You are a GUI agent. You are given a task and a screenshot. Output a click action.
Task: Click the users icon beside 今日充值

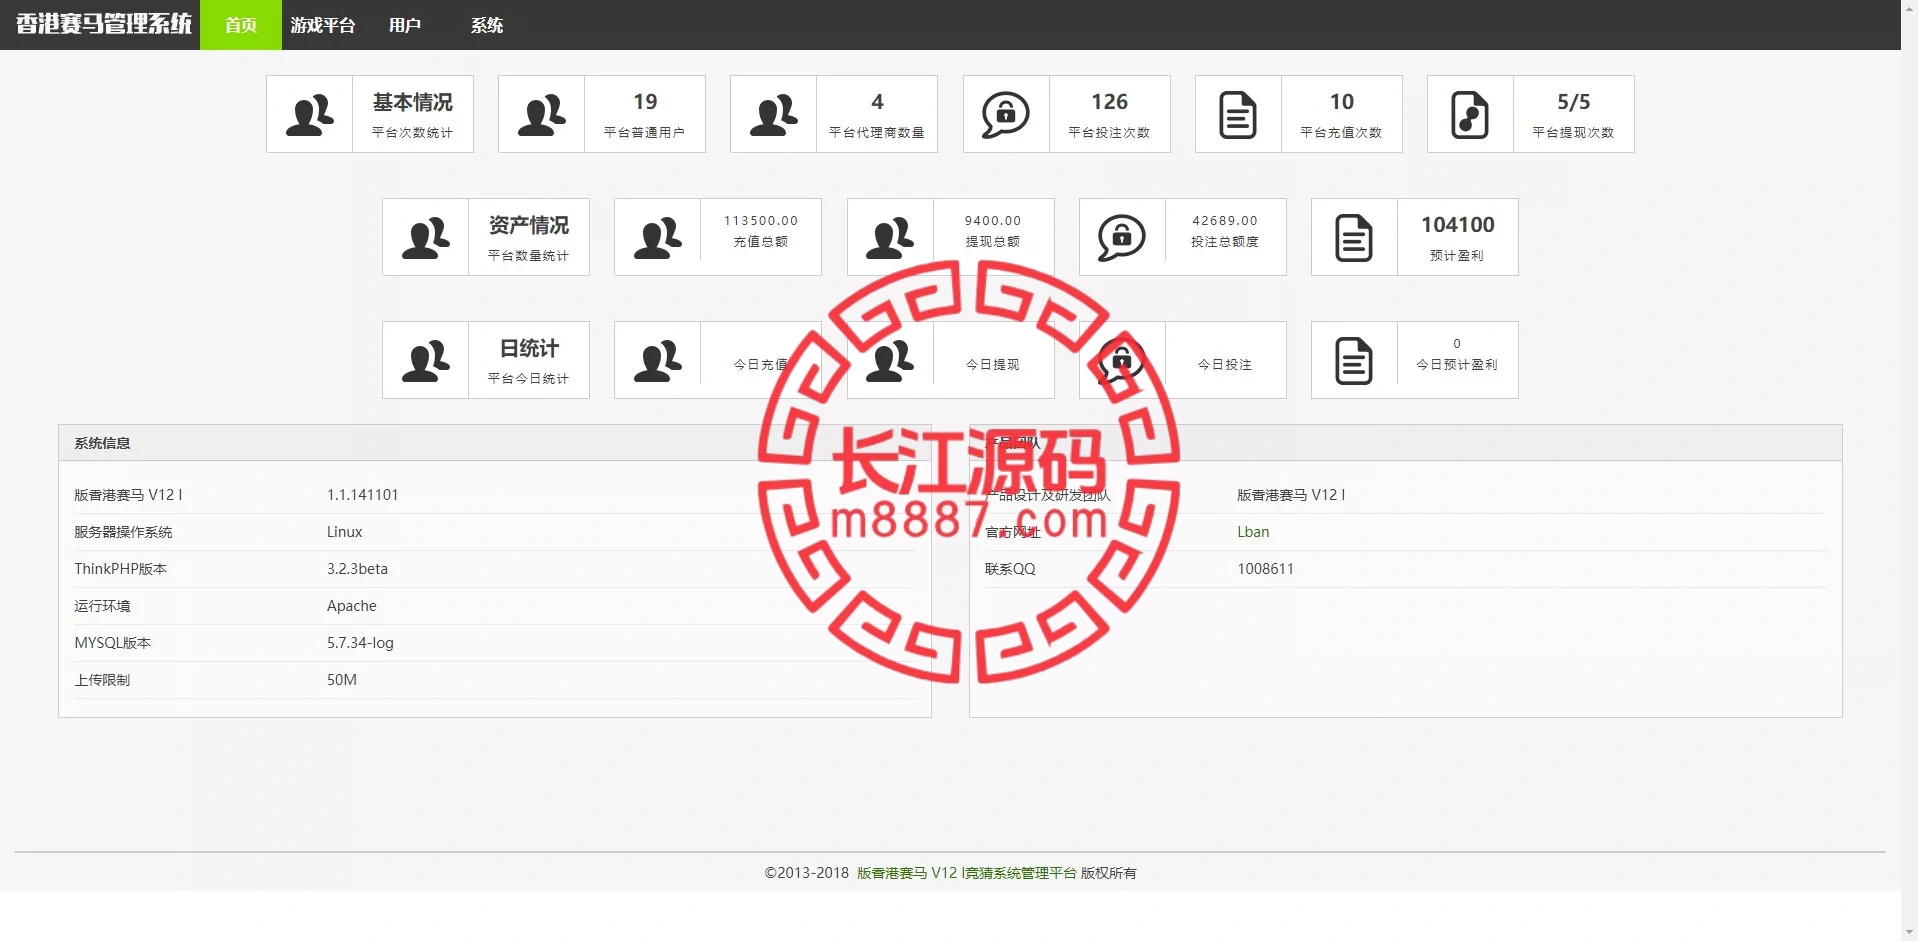click(x=658, y=361)
